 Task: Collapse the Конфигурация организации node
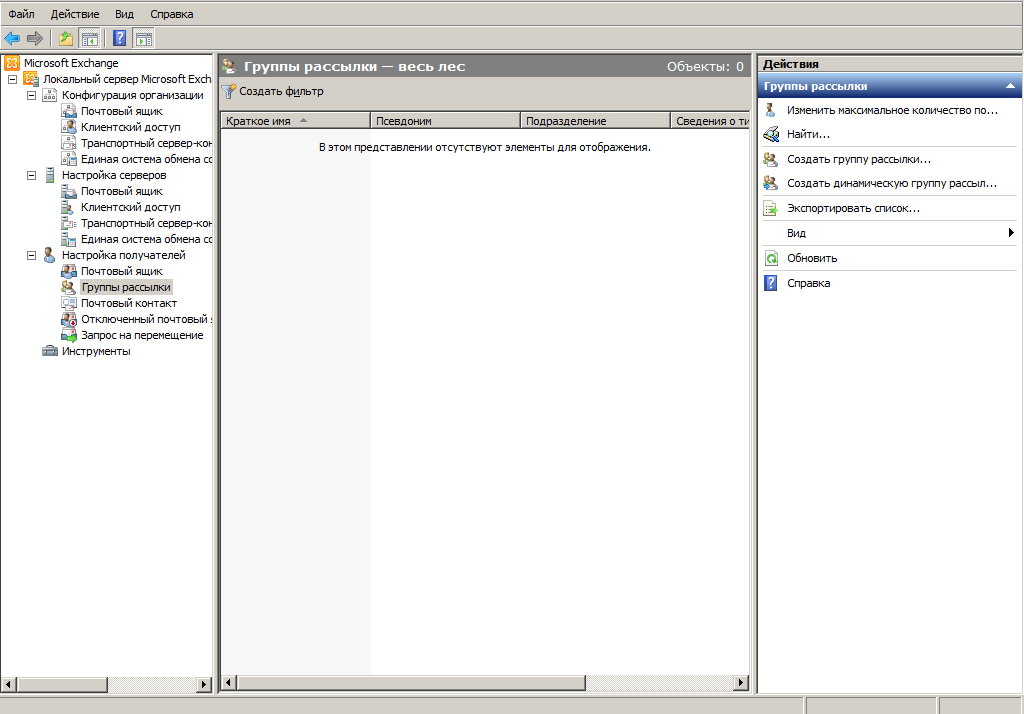pyautogui.click(x=31, y=95)
